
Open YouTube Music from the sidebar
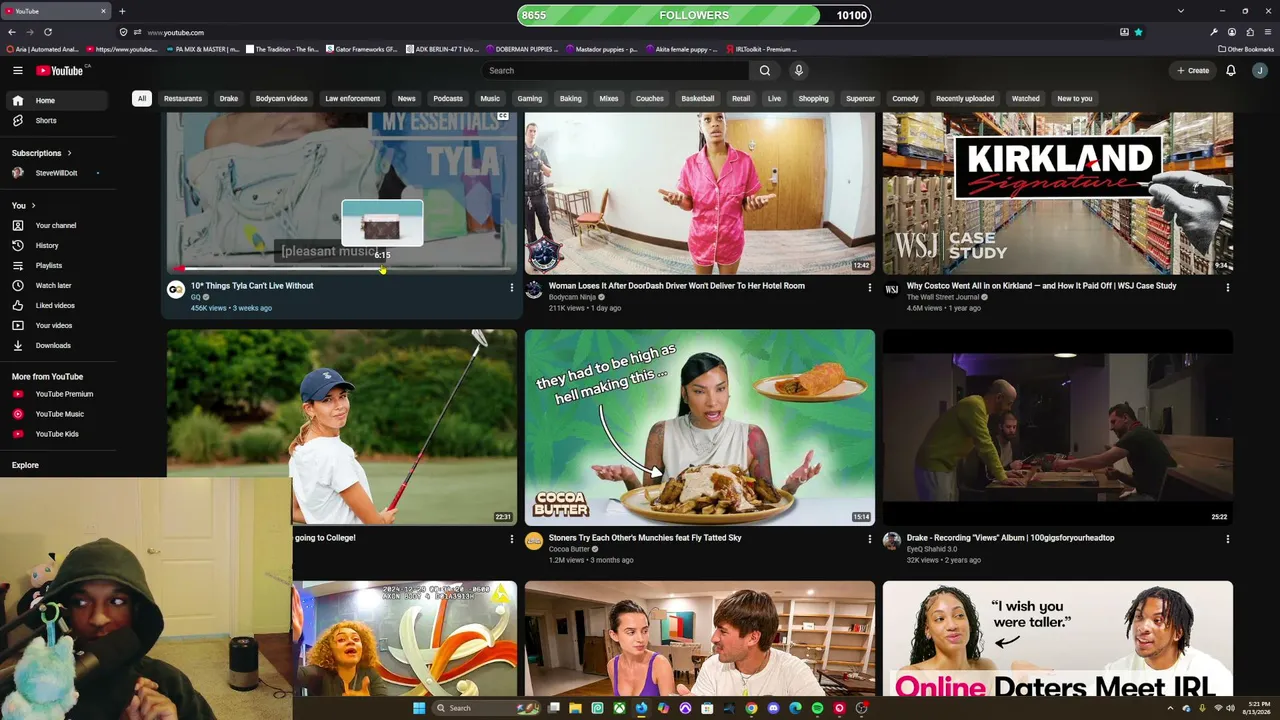point(58,414)
